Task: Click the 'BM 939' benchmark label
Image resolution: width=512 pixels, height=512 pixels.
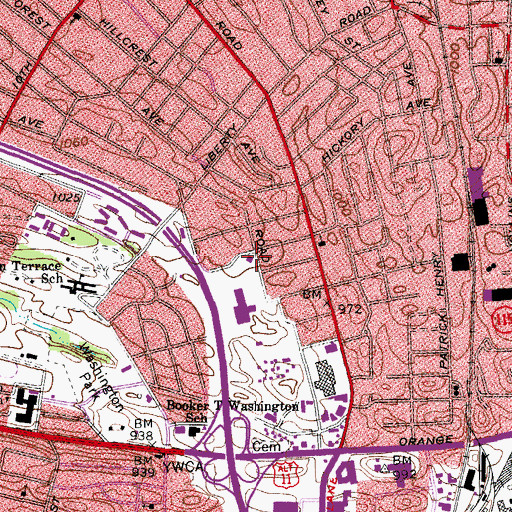Action: (x=144, y=466)
